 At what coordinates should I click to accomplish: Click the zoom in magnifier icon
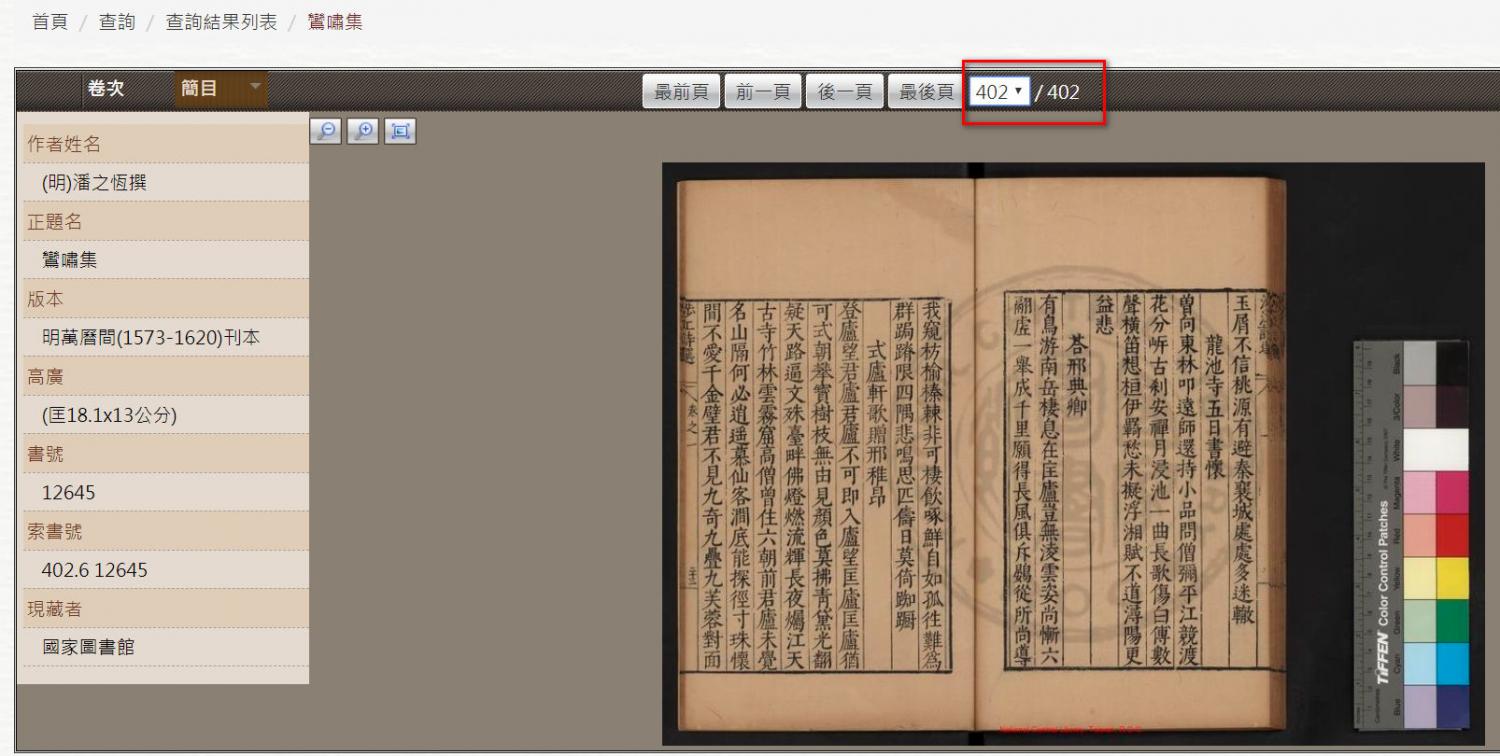363,131
